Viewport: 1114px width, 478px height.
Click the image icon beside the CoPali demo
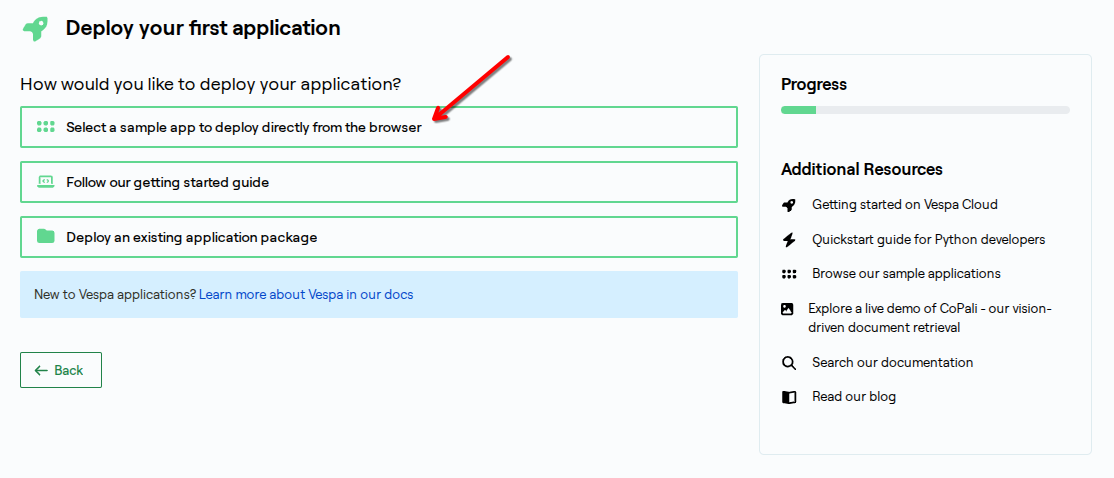coord(788,309)
